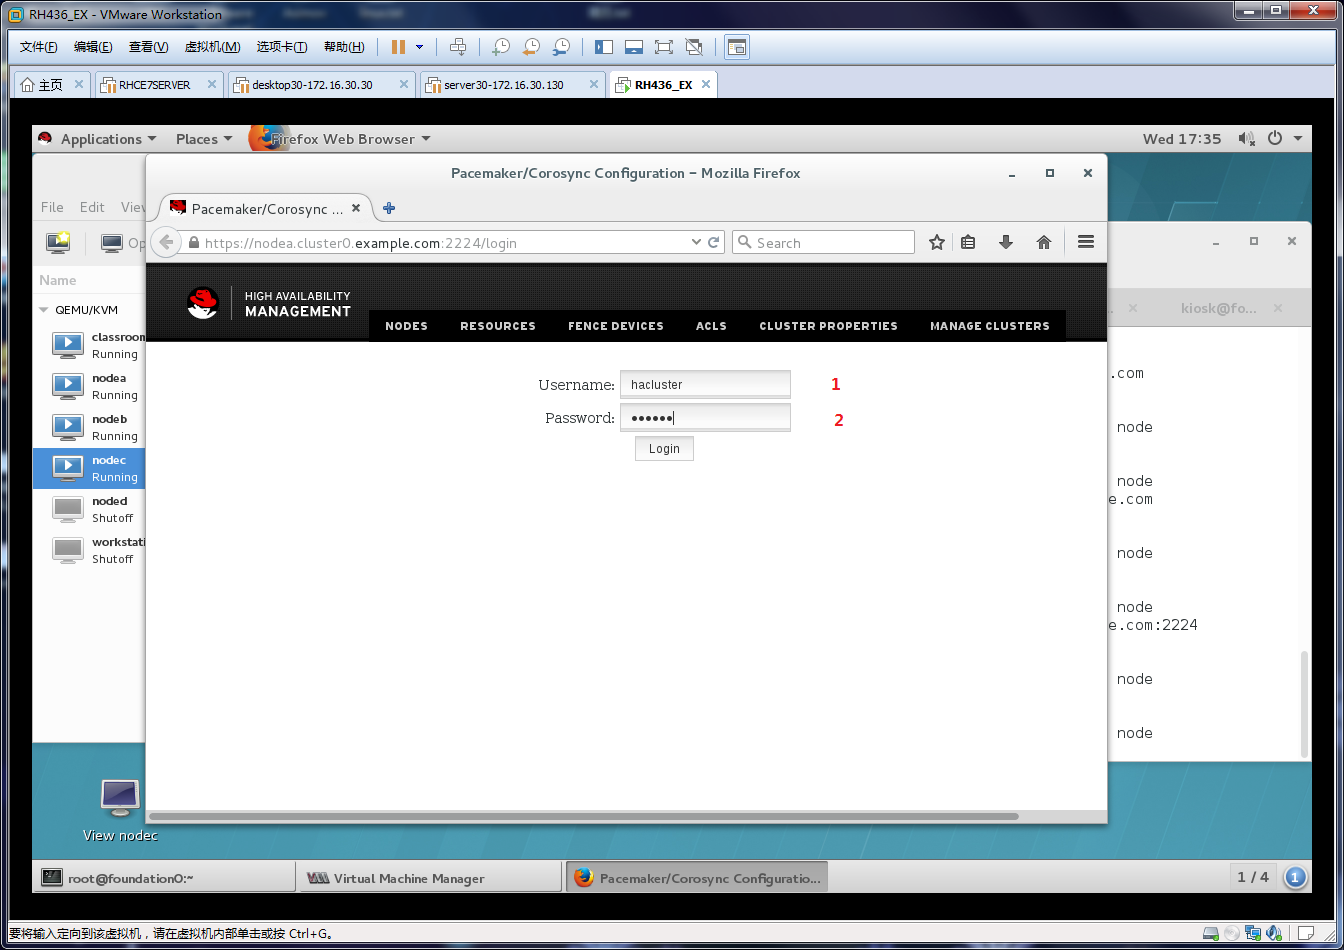Open the MANAGE CLUSTERS navigation item

[x=990, y=326]
